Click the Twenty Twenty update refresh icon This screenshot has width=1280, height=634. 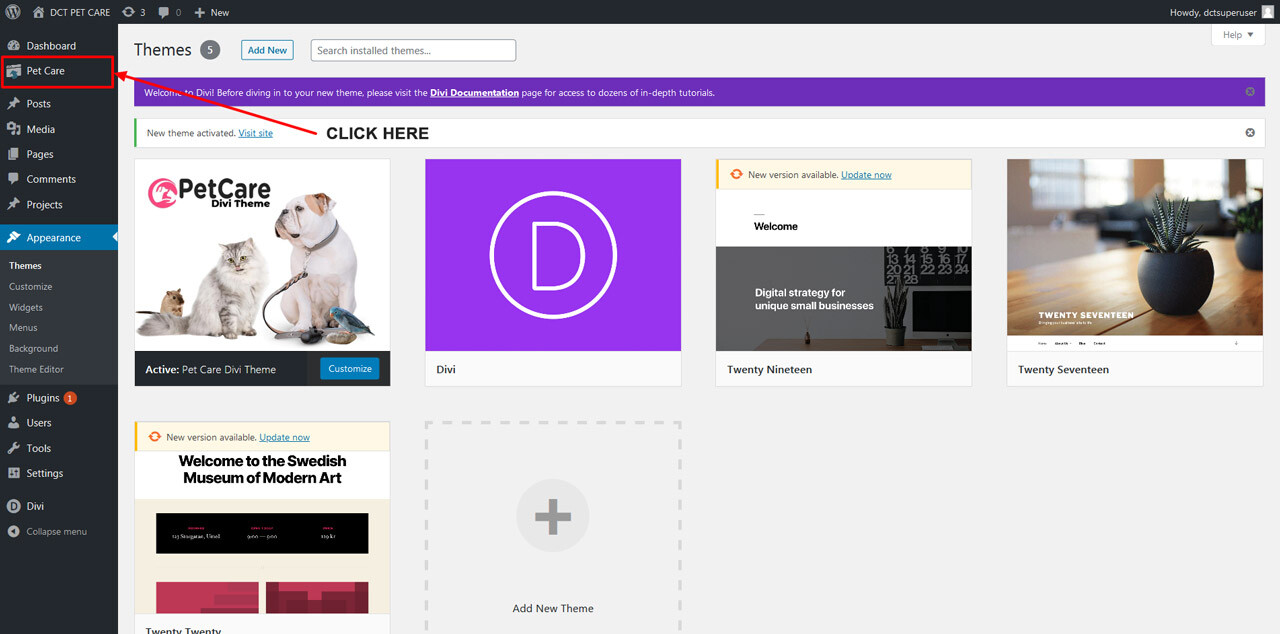(154, 437)
